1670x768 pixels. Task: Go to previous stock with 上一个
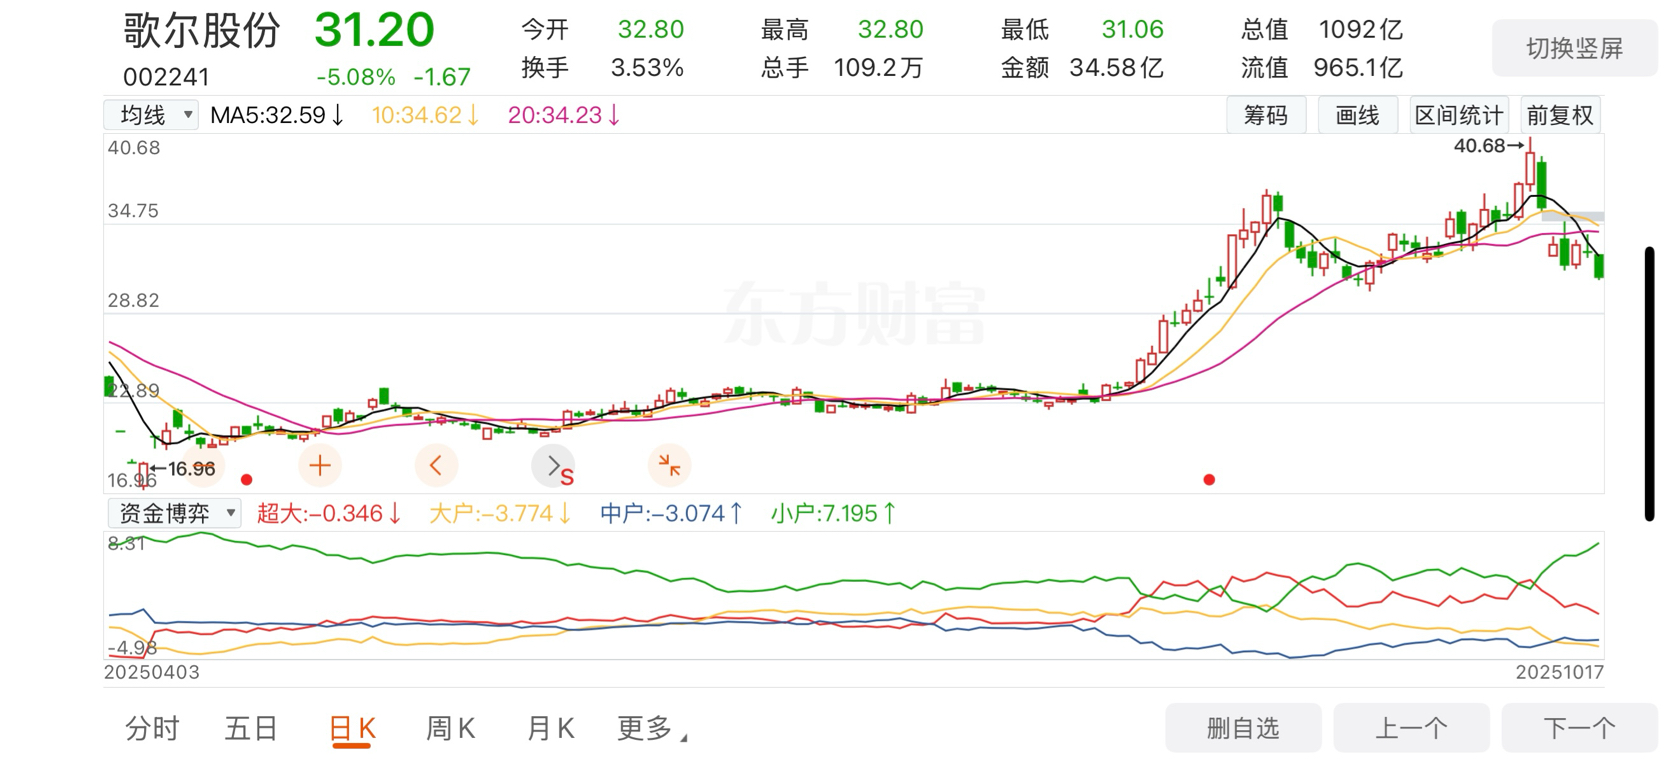click(x=1411, y=728)
